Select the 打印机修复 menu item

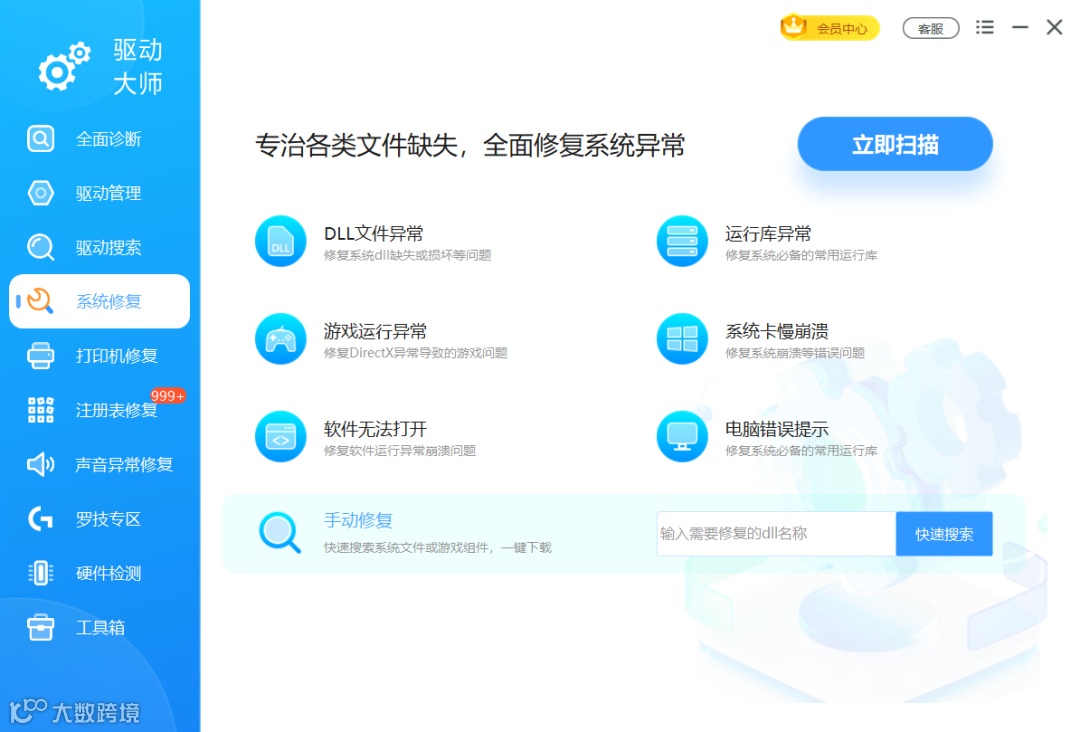99,355
